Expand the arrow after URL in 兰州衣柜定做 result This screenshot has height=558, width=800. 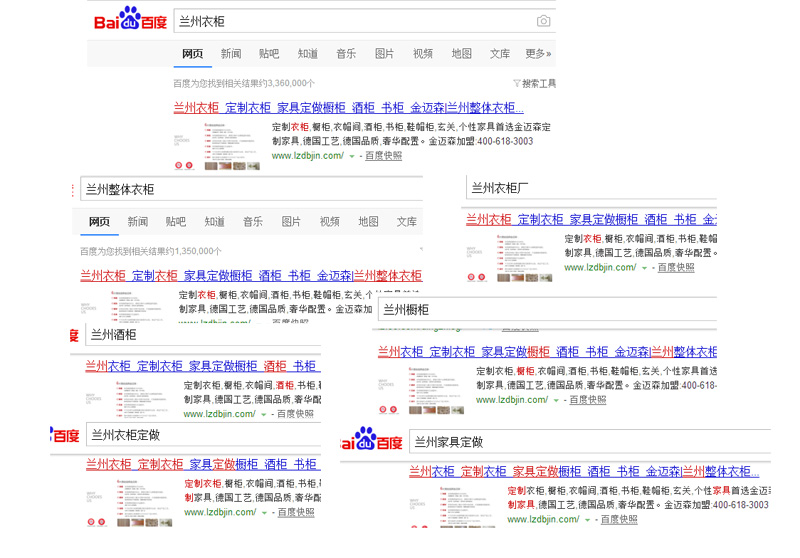pyautogui.click(x=264, y=513)
